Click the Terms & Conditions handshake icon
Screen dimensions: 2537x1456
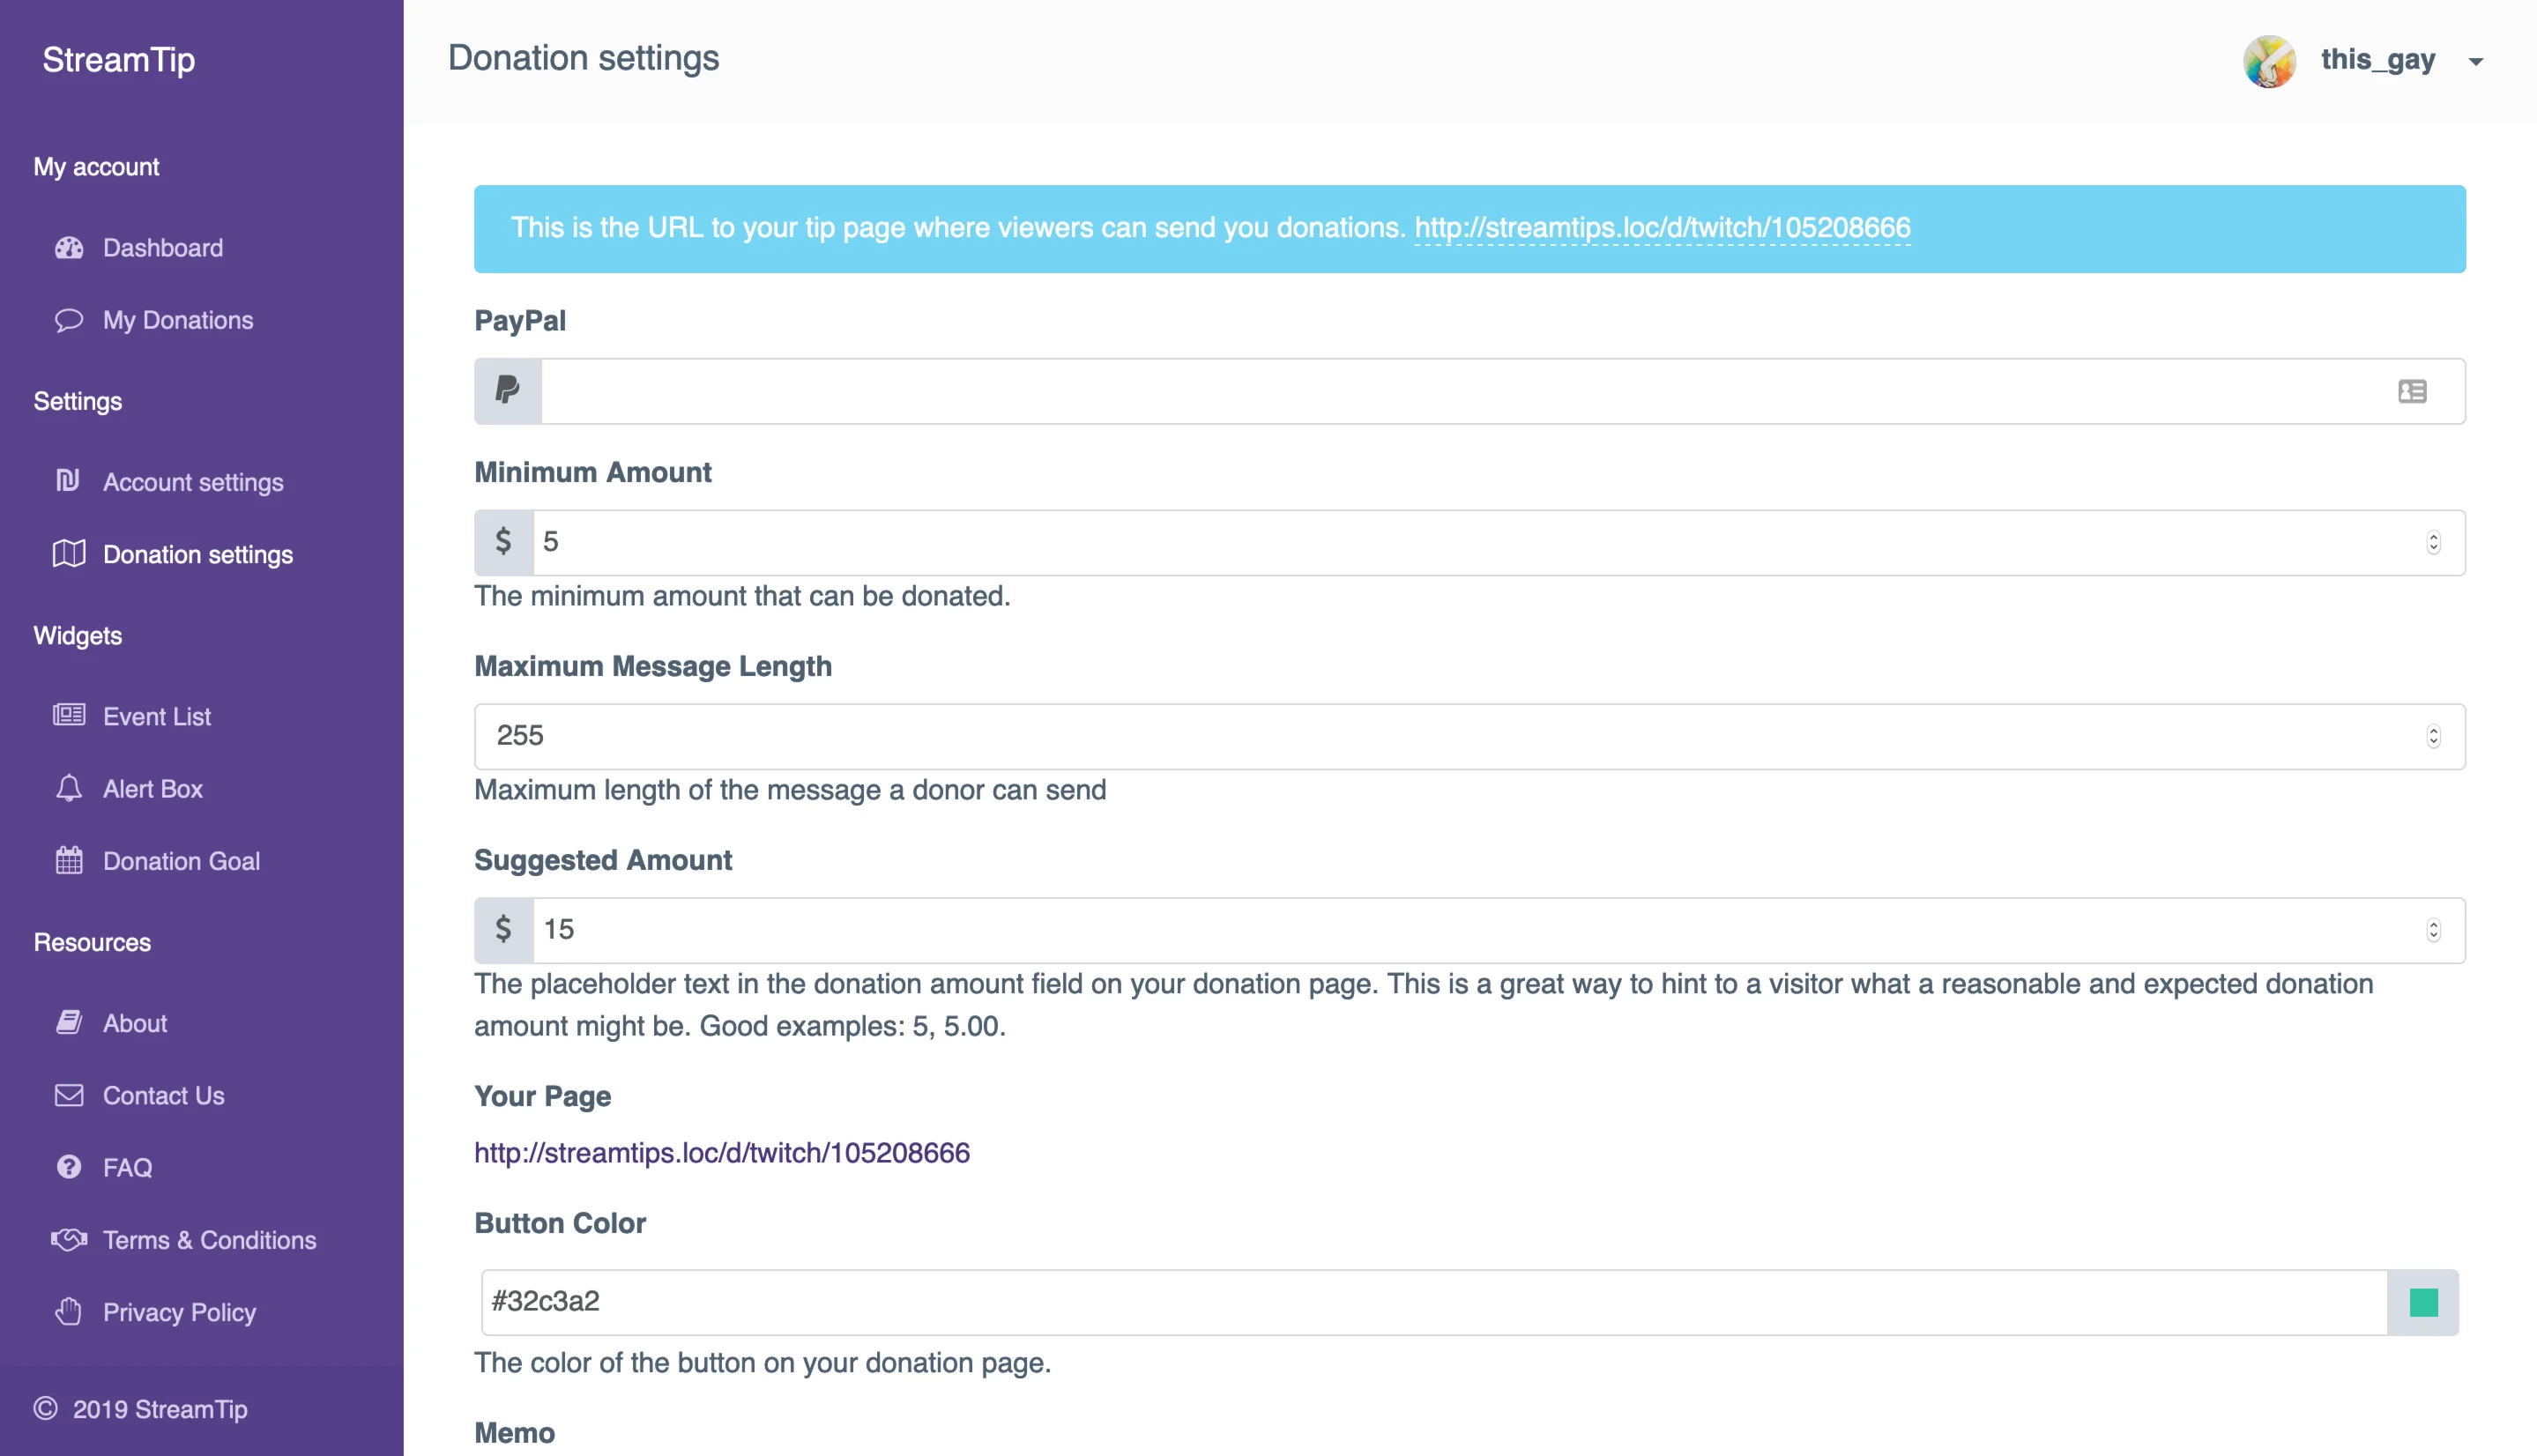click(x=68, y=1240)
